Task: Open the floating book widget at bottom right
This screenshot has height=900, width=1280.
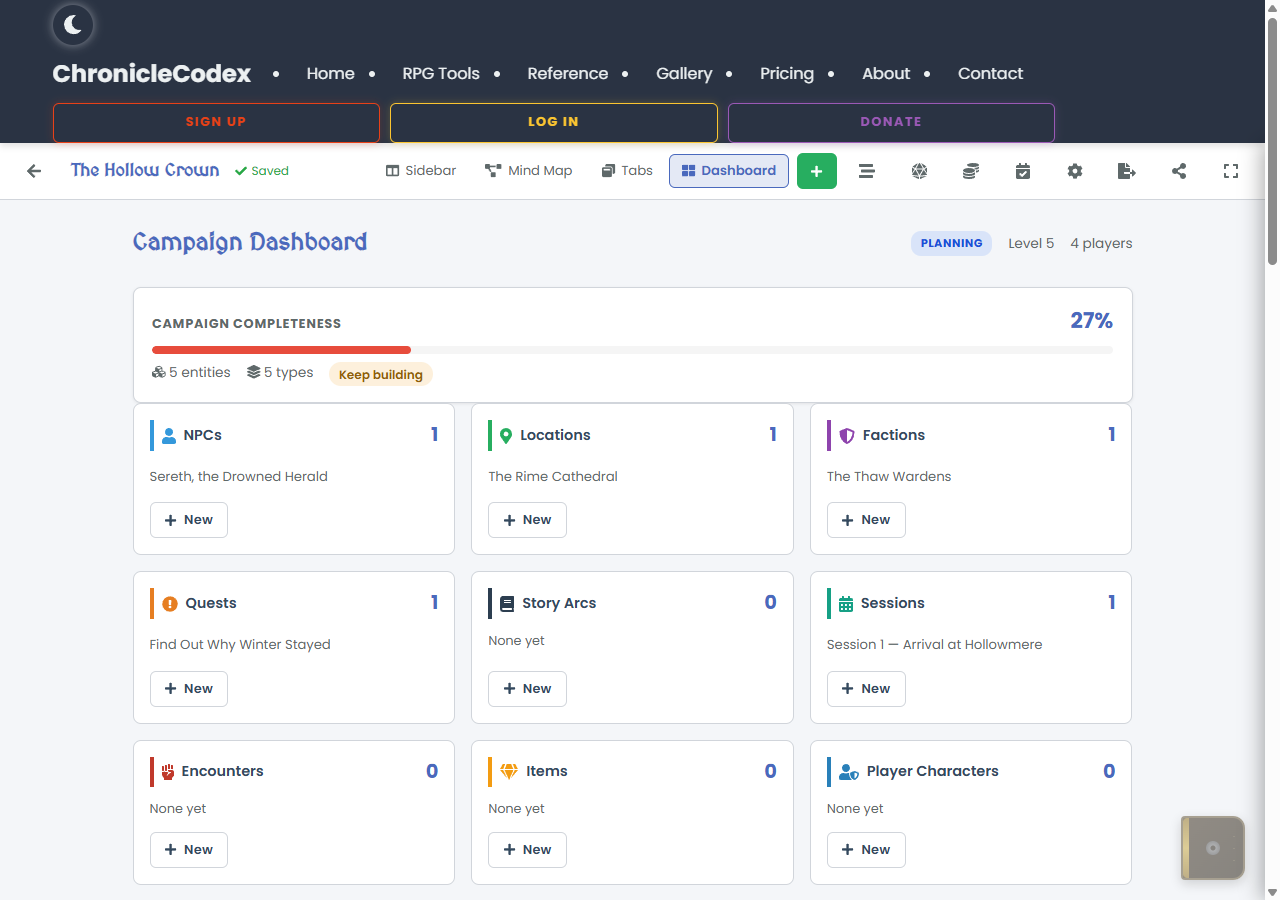Action: tap(1213, 848)
